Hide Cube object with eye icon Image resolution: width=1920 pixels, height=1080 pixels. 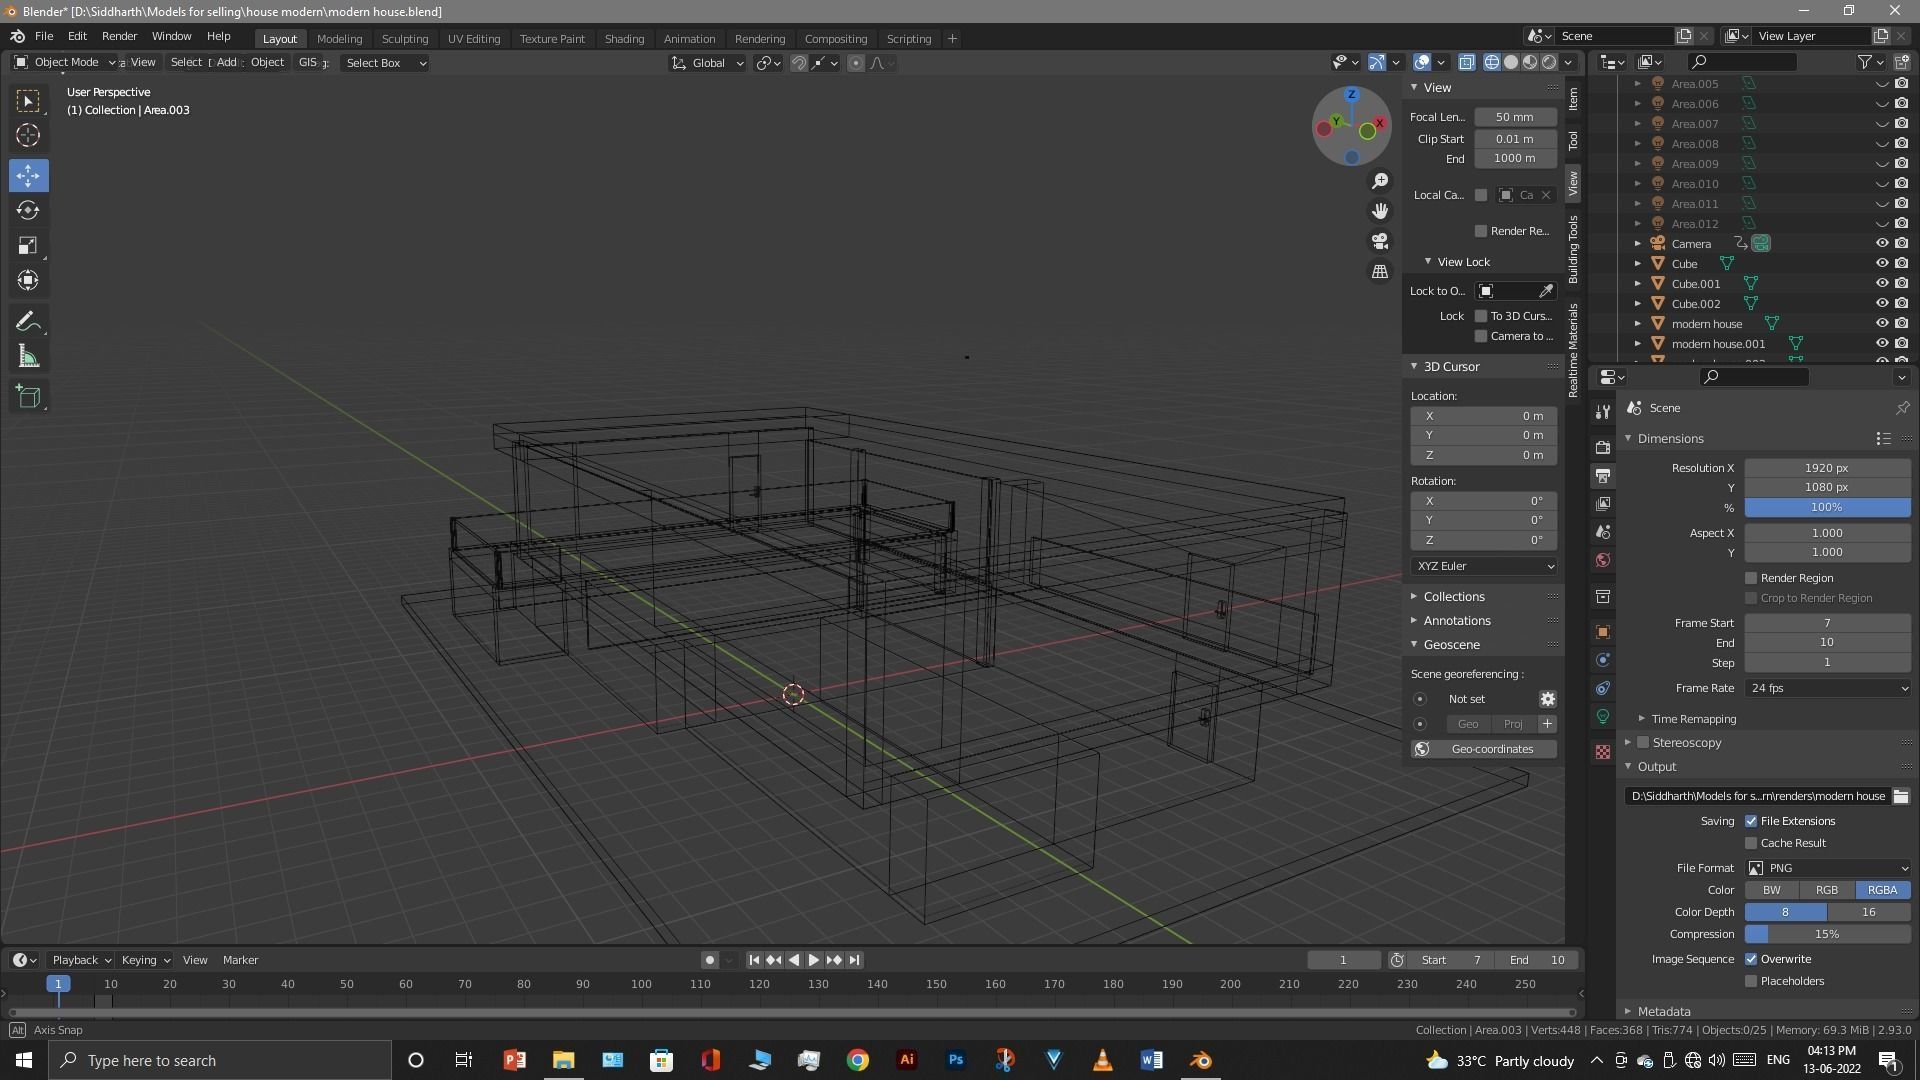click(1881, 264)
